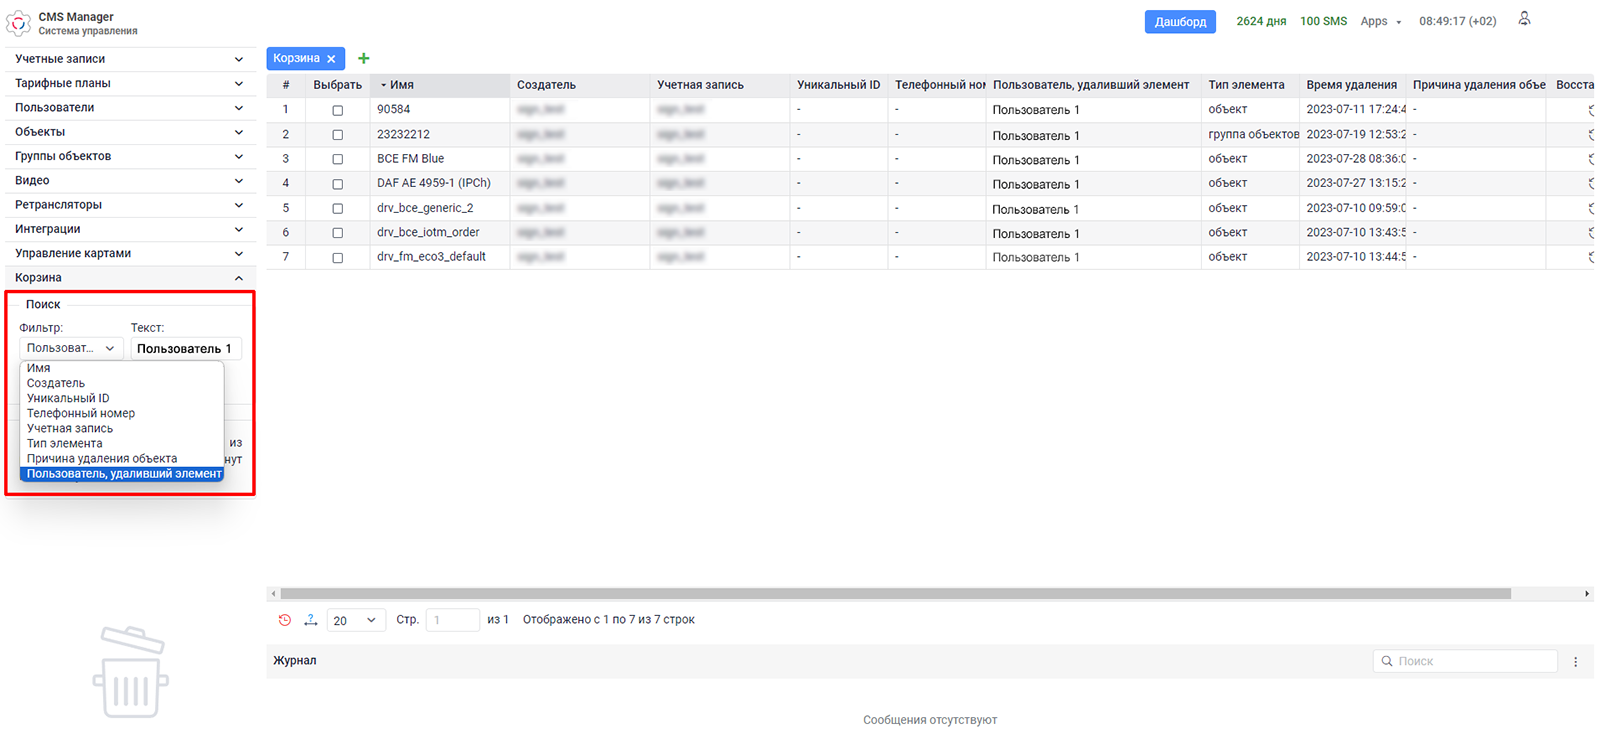The width and height of the screenshot is (1600, 739).
Task: Choose Тип элемента in filter list
Action: (x=65, y=443)
